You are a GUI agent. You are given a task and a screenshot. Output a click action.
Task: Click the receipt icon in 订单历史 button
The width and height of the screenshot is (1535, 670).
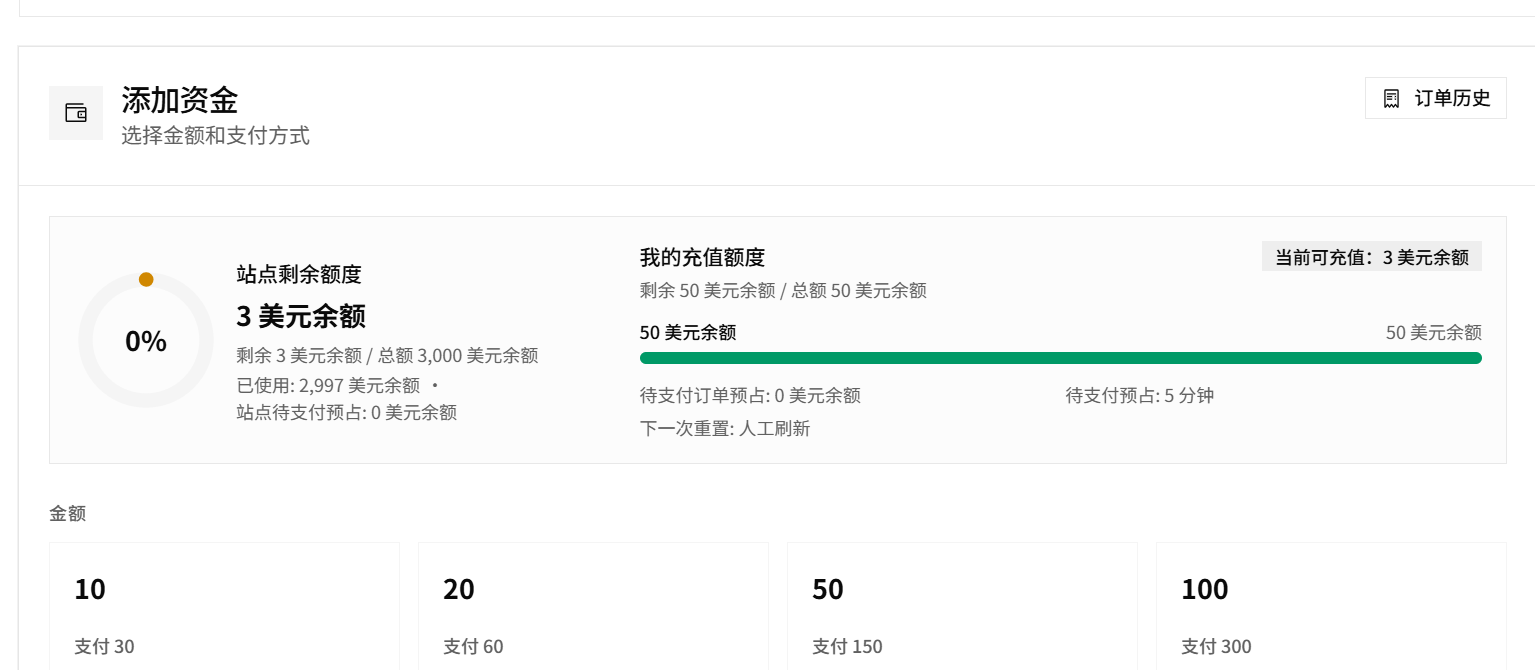pyautogui.click(x=1391, y=98)
